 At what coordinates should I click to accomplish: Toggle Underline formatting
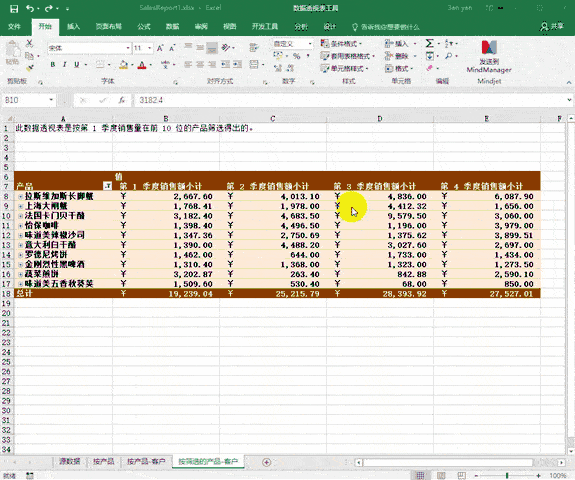click(x=76, y=65)
